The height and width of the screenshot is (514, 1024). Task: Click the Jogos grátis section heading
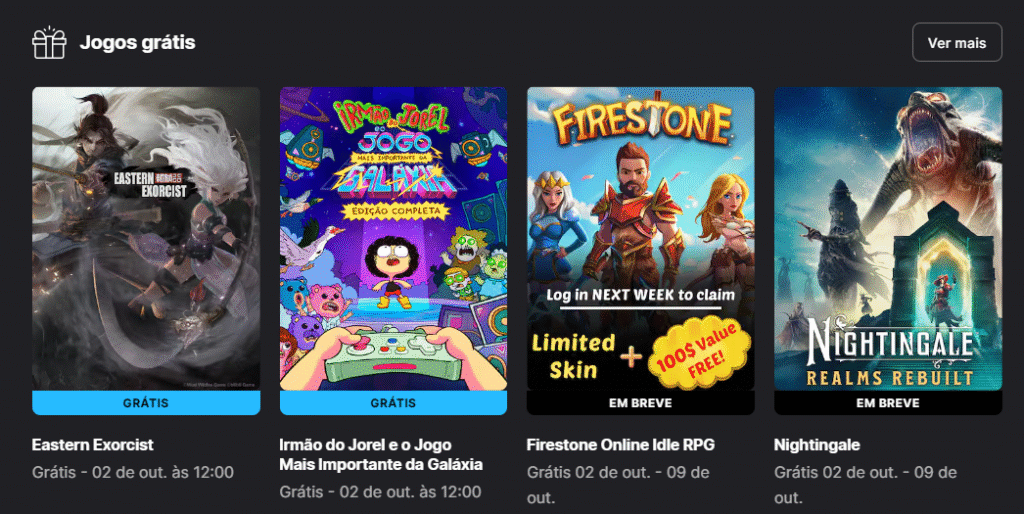pyautogui.click(x=137, y=42)
